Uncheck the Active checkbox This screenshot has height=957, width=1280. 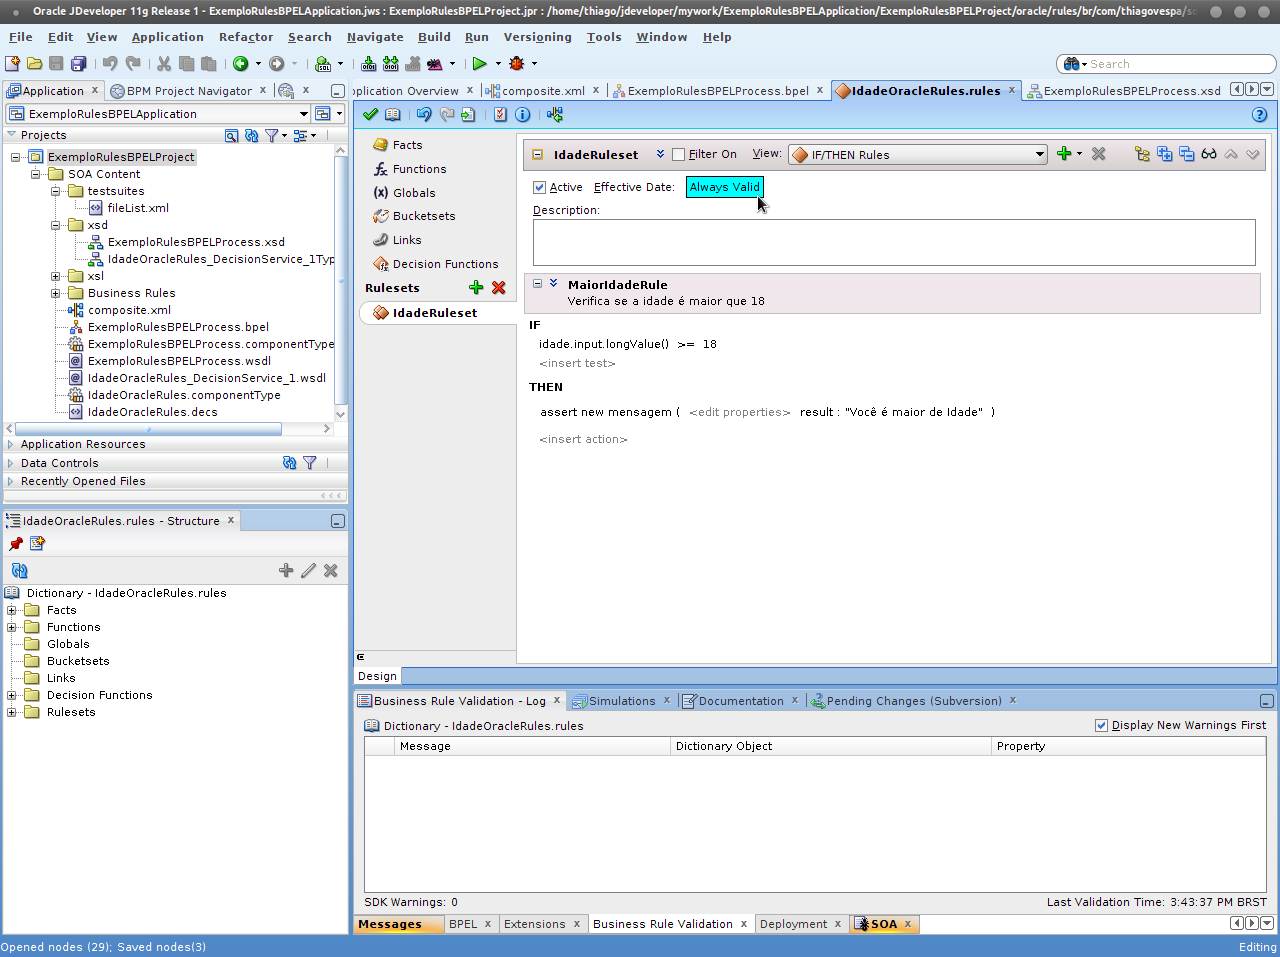(x=539, y=187)
